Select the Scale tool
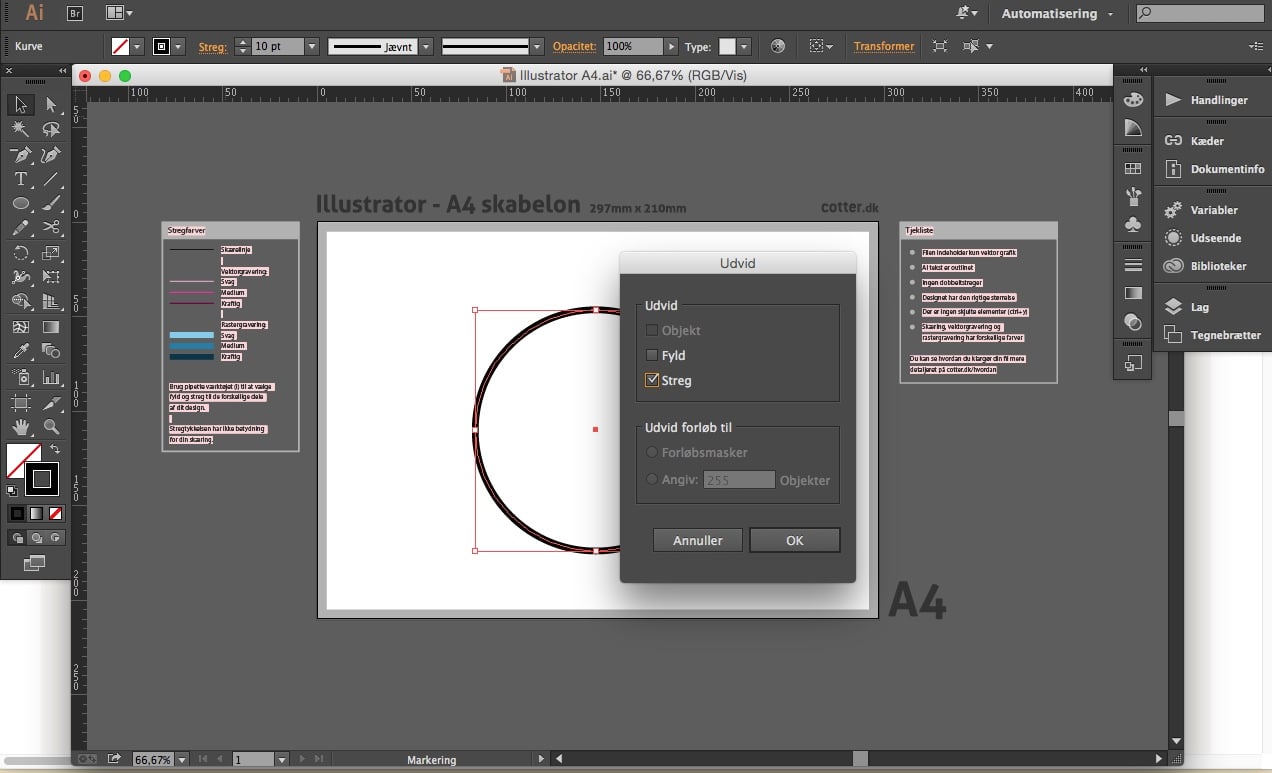1272x773 pixels. (51, 253)
